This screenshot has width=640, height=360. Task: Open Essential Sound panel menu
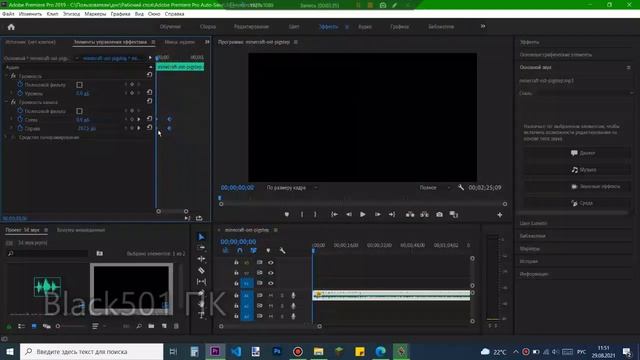(x=629, y=67)
